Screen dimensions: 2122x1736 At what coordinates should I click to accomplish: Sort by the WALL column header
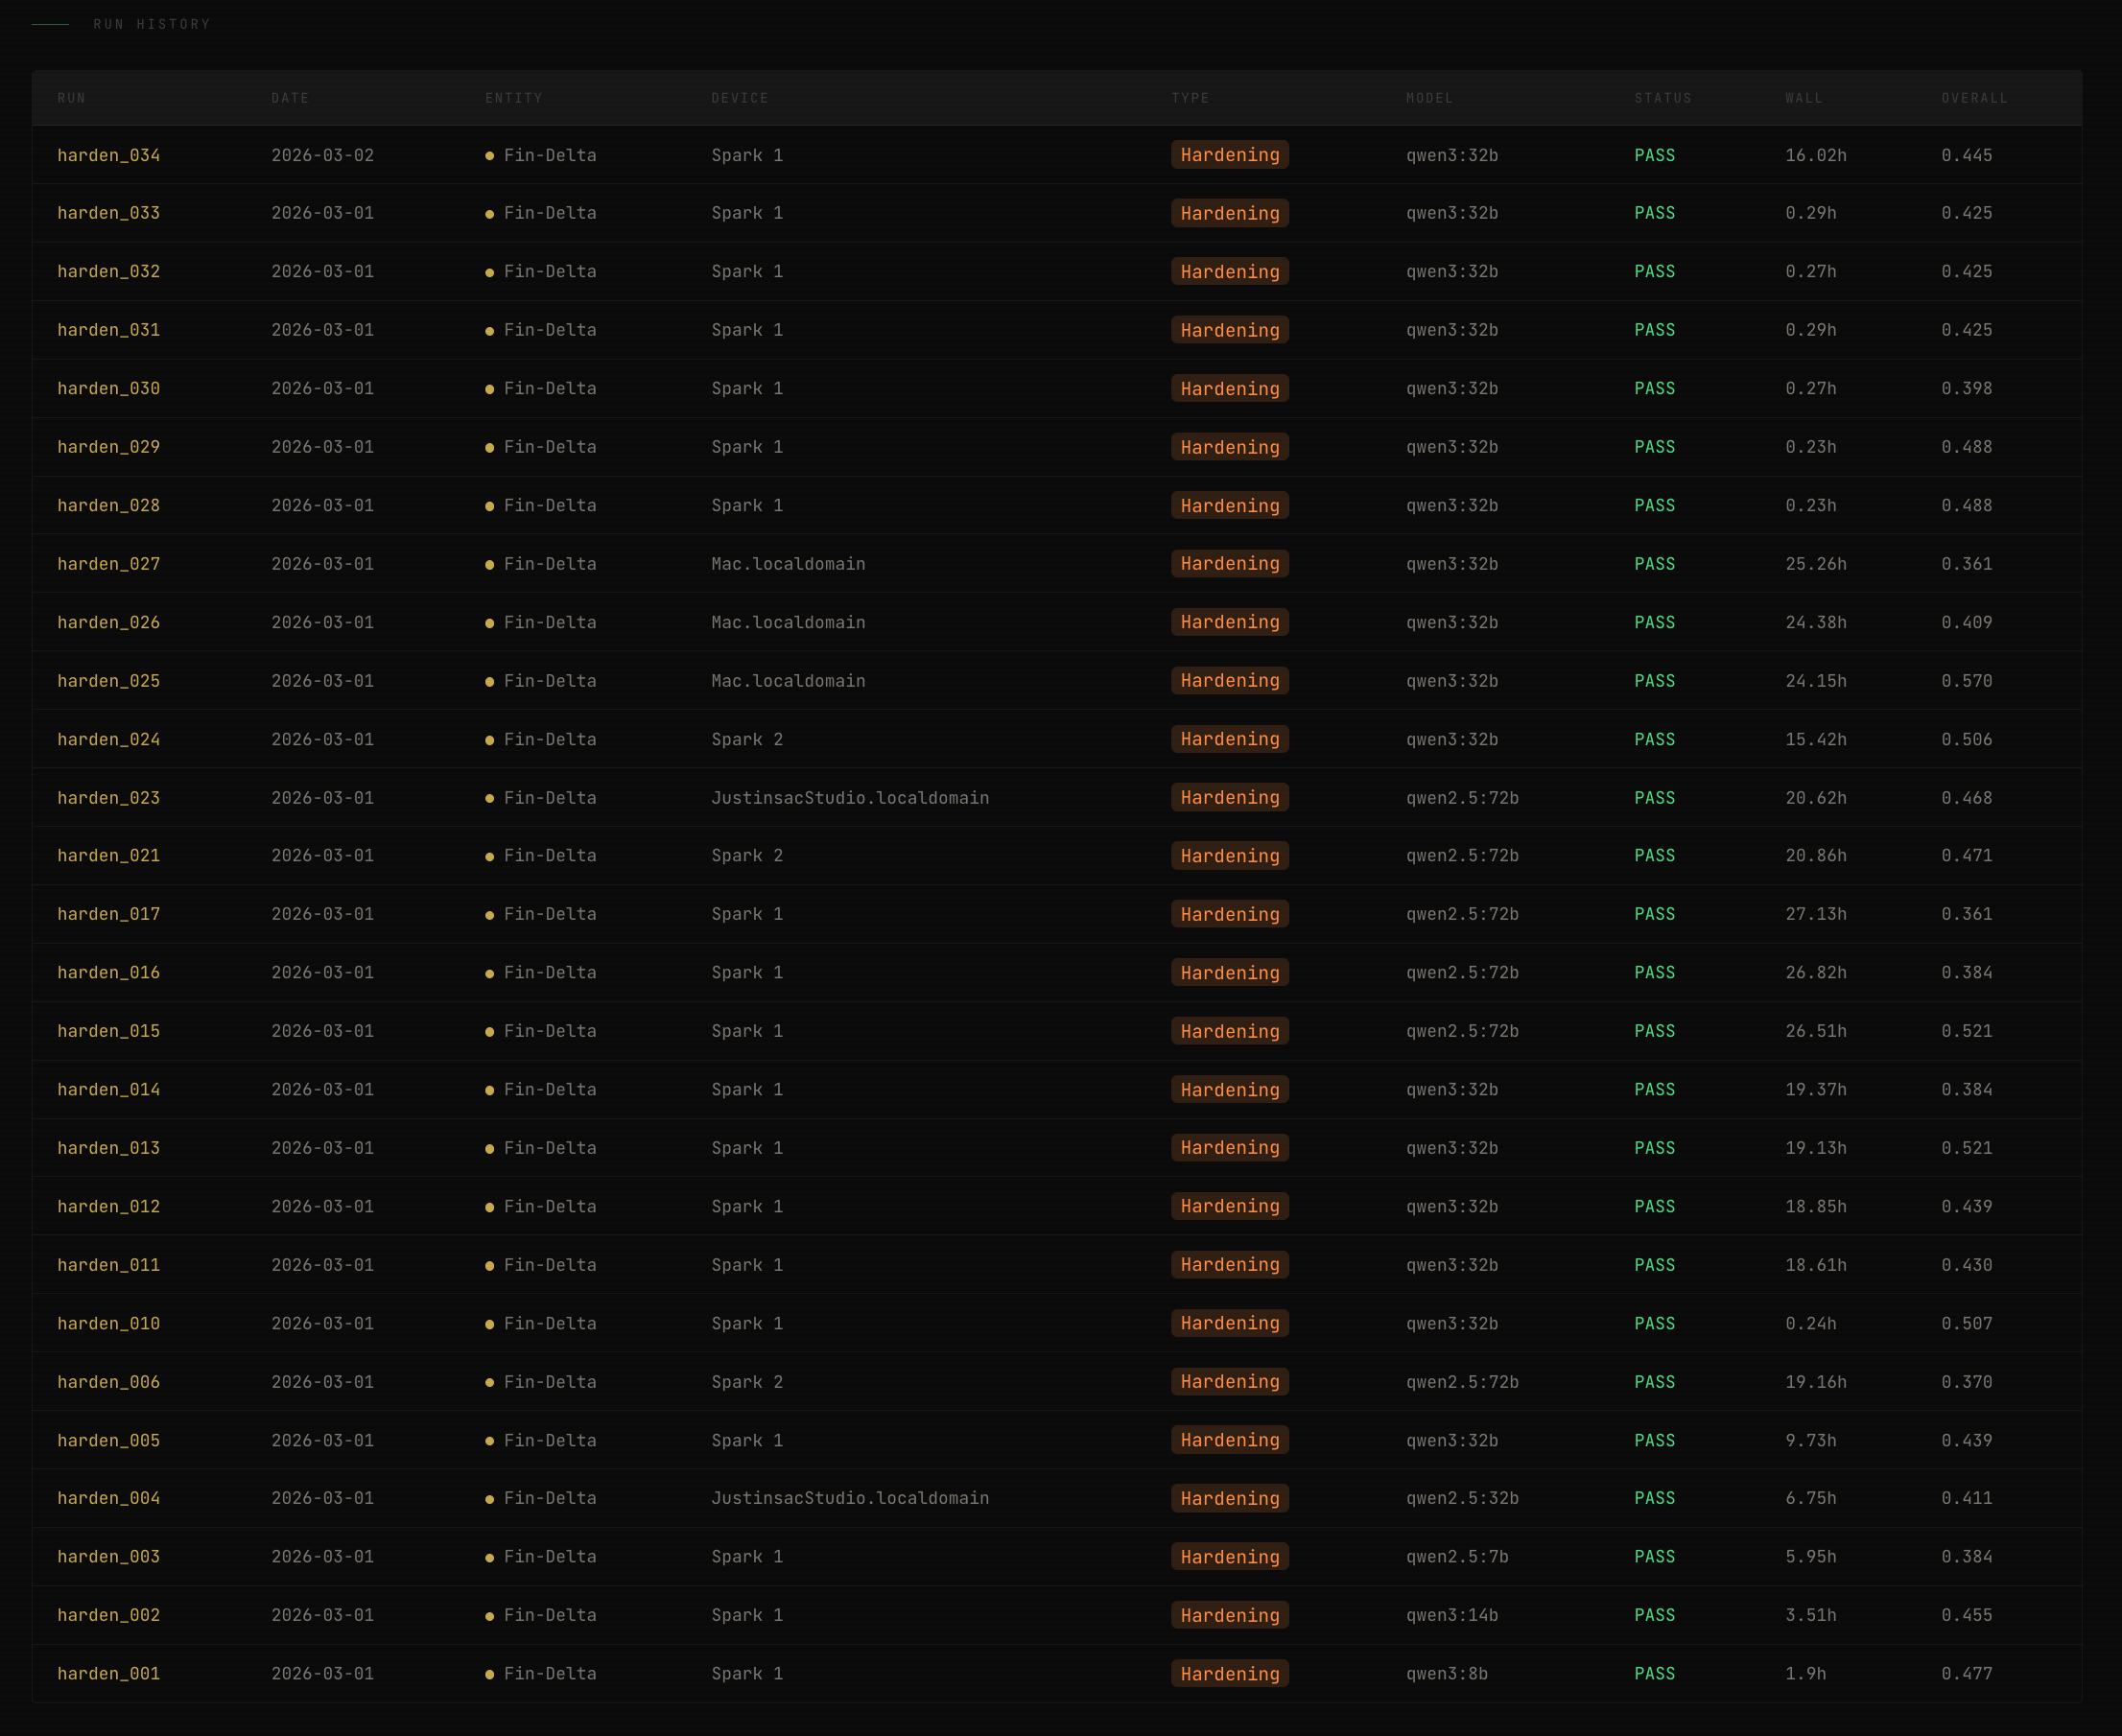pos(1804,98)
